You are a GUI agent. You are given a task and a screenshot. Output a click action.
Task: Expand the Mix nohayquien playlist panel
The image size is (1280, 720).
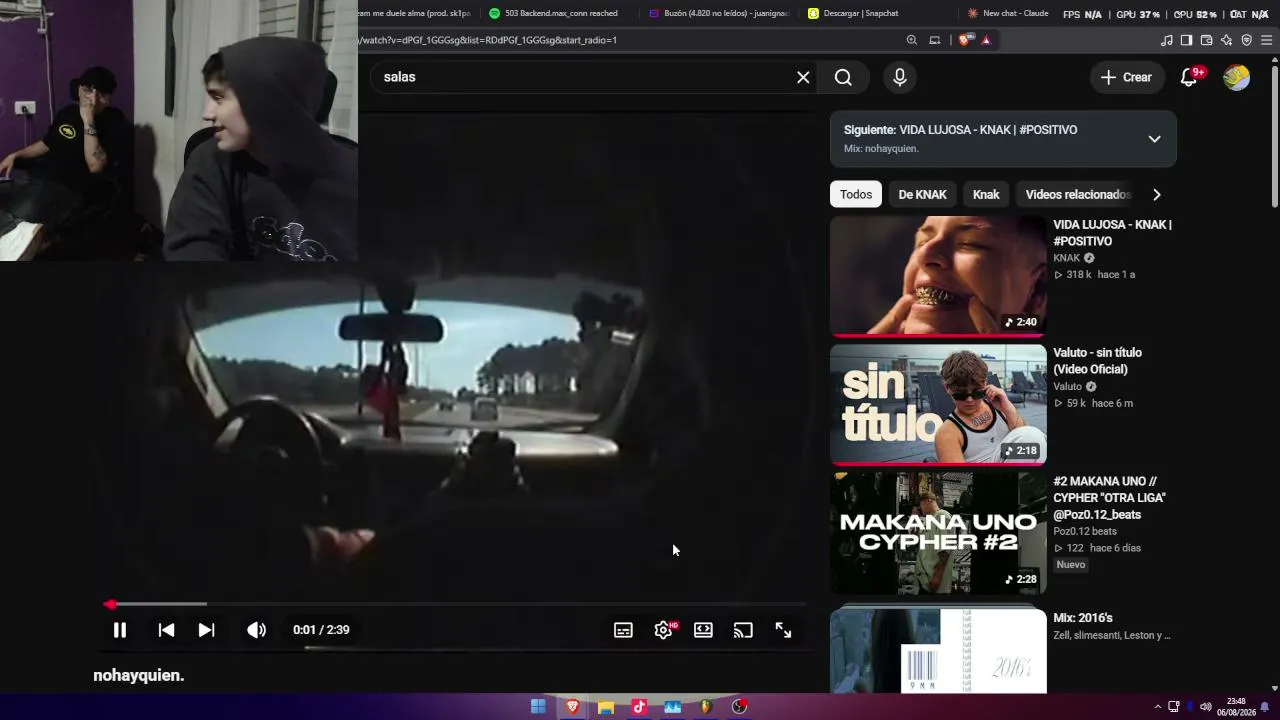point(1154,139)
